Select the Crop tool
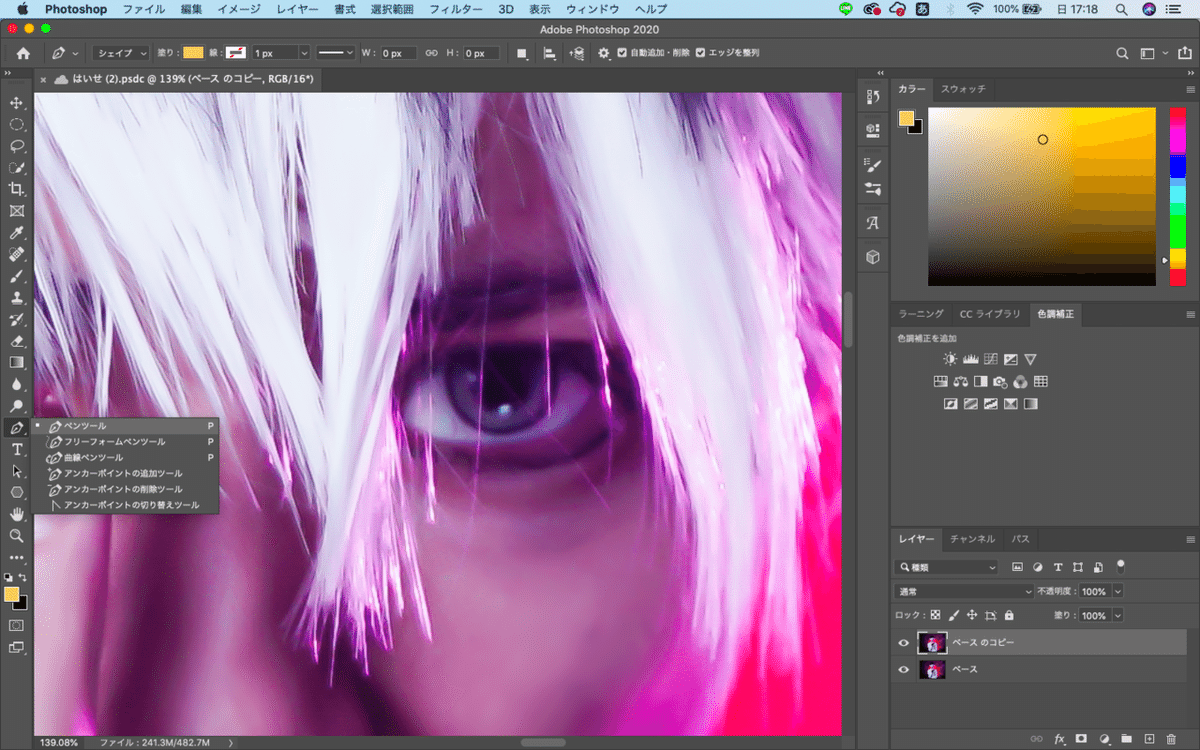 click(16, 189)
